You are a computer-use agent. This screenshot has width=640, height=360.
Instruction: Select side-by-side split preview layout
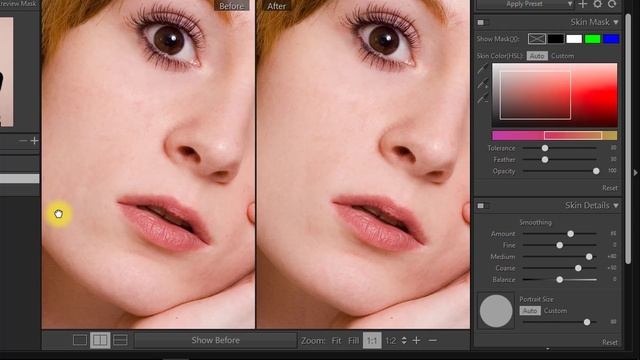click(100, 340)
